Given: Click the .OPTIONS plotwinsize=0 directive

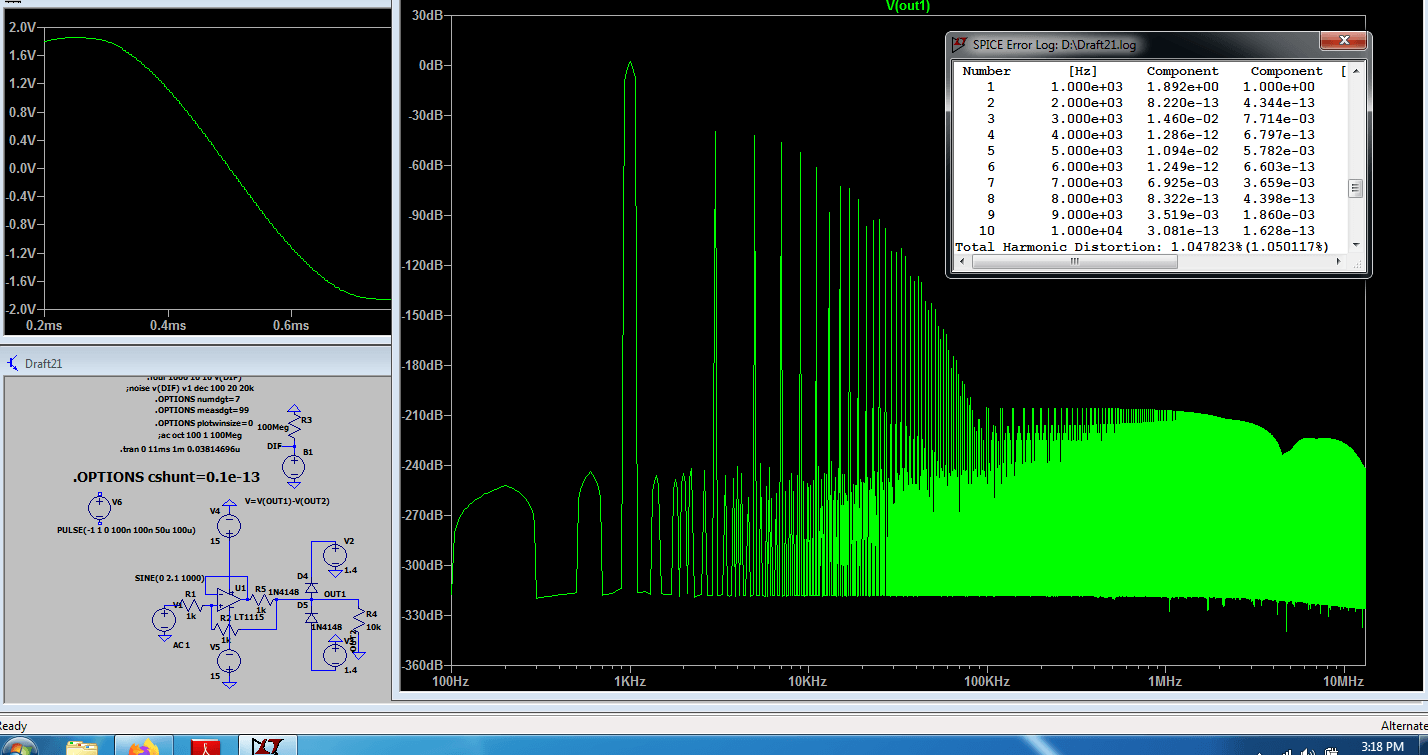Looking at the screenshot, I should [x=204, y=423].
